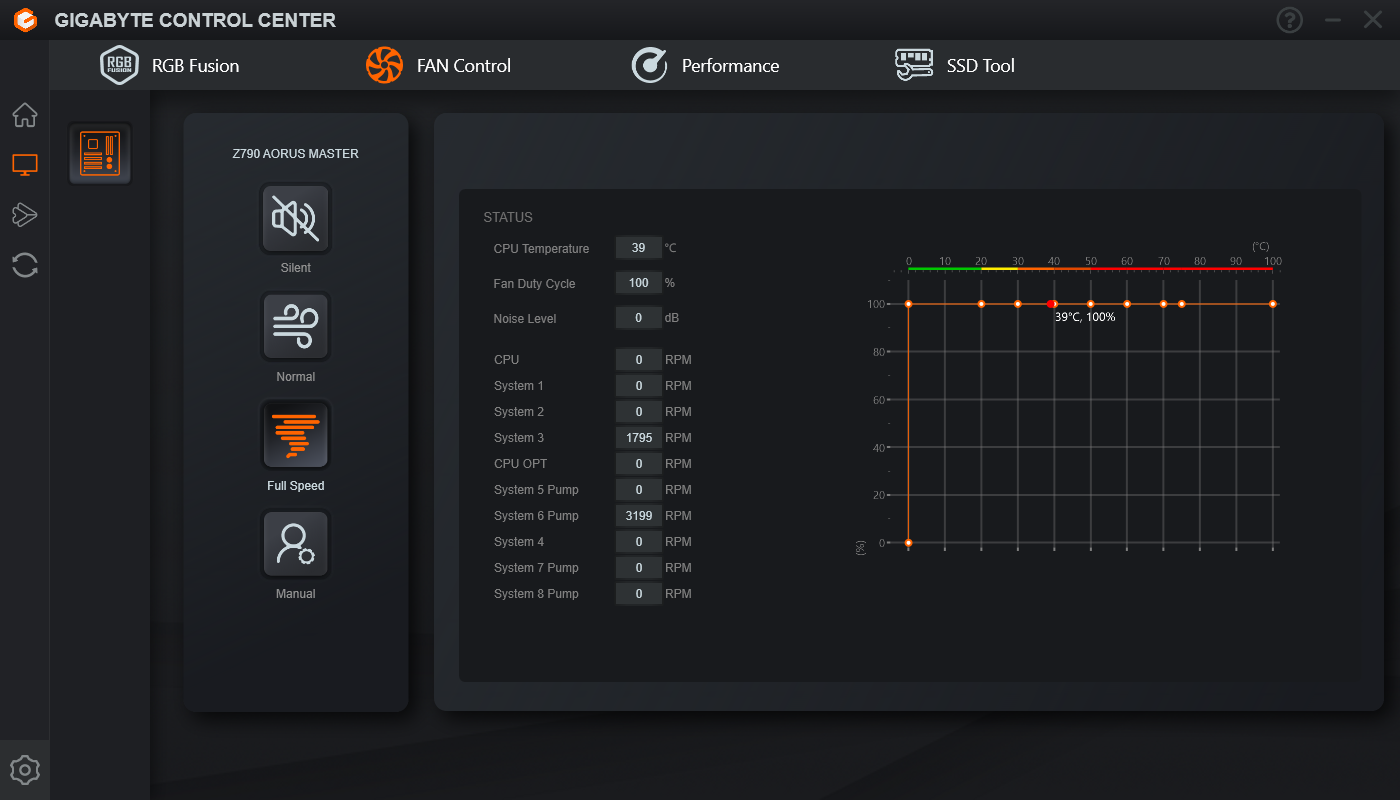Click the red current-temperature marker on the curve
The width and height of the screenshot is (1400, 800).
1051,304
